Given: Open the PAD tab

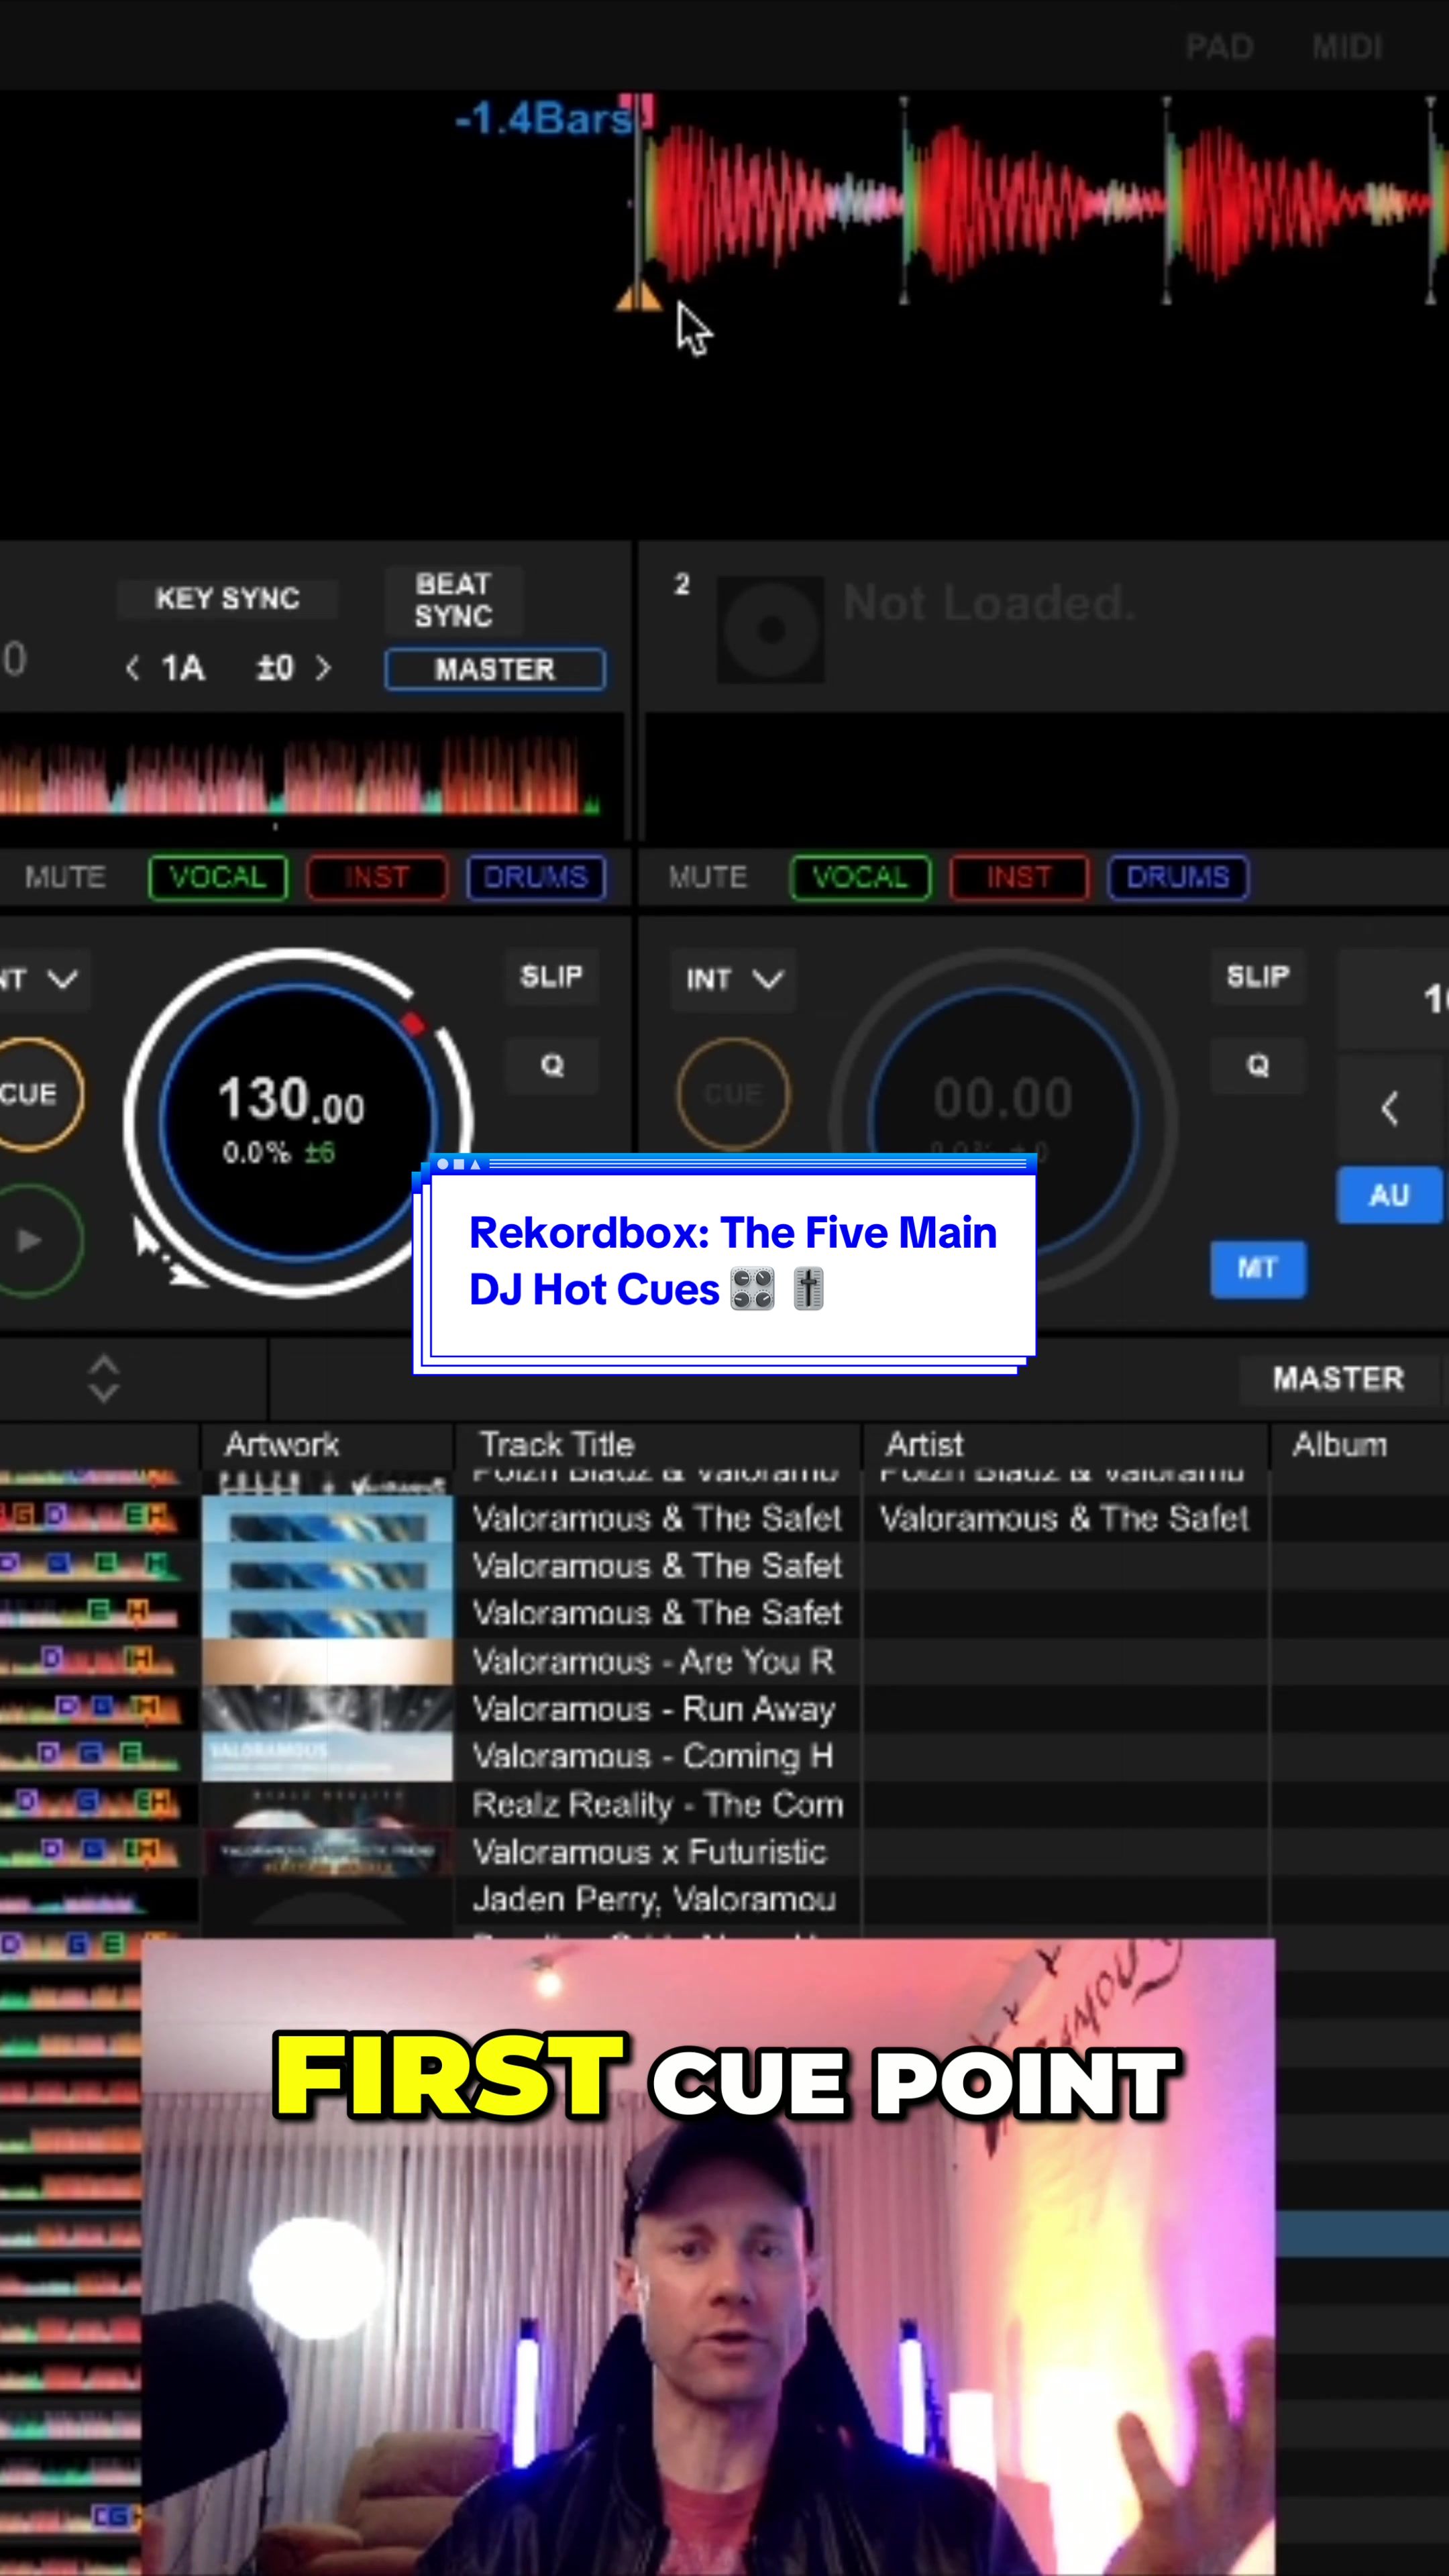Looking at the screenshot, I should point(1219,47).
